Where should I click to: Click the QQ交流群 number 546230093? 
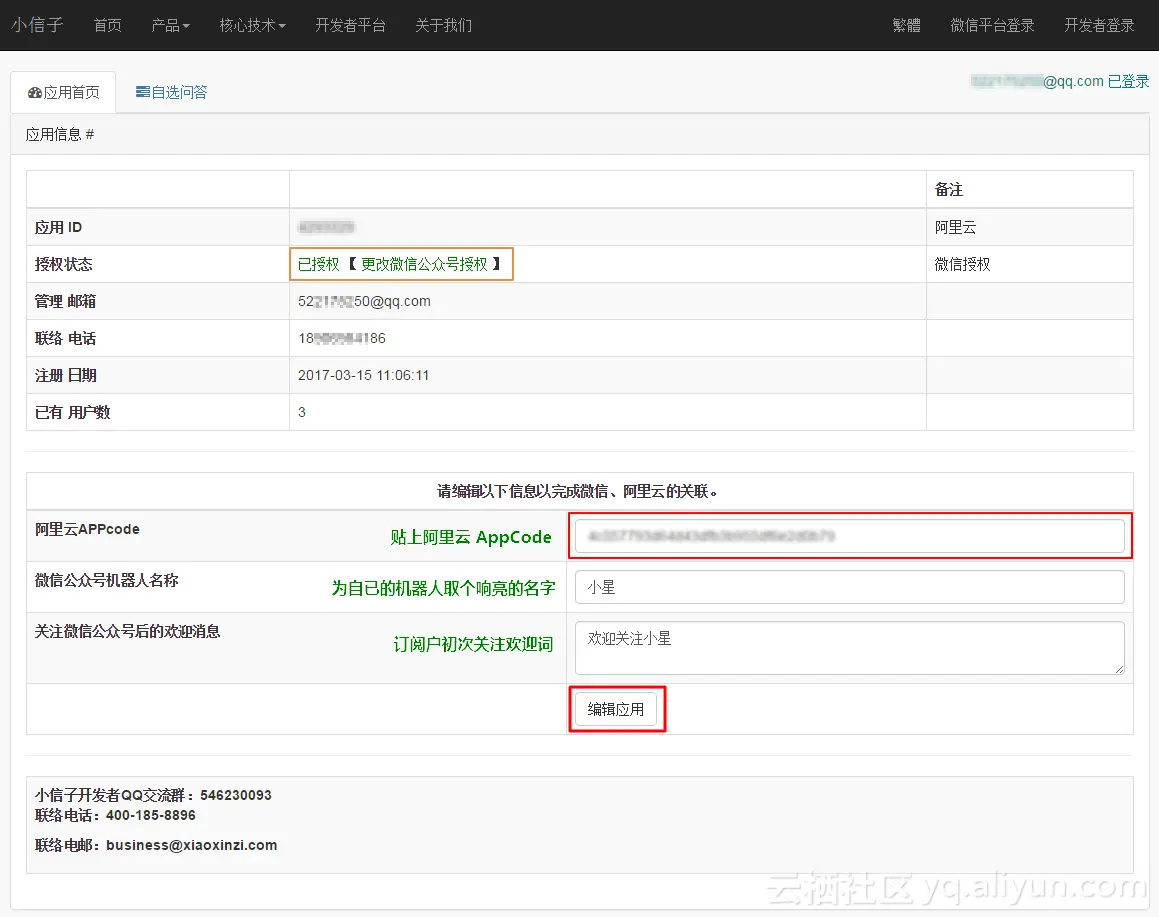(236, 795)
